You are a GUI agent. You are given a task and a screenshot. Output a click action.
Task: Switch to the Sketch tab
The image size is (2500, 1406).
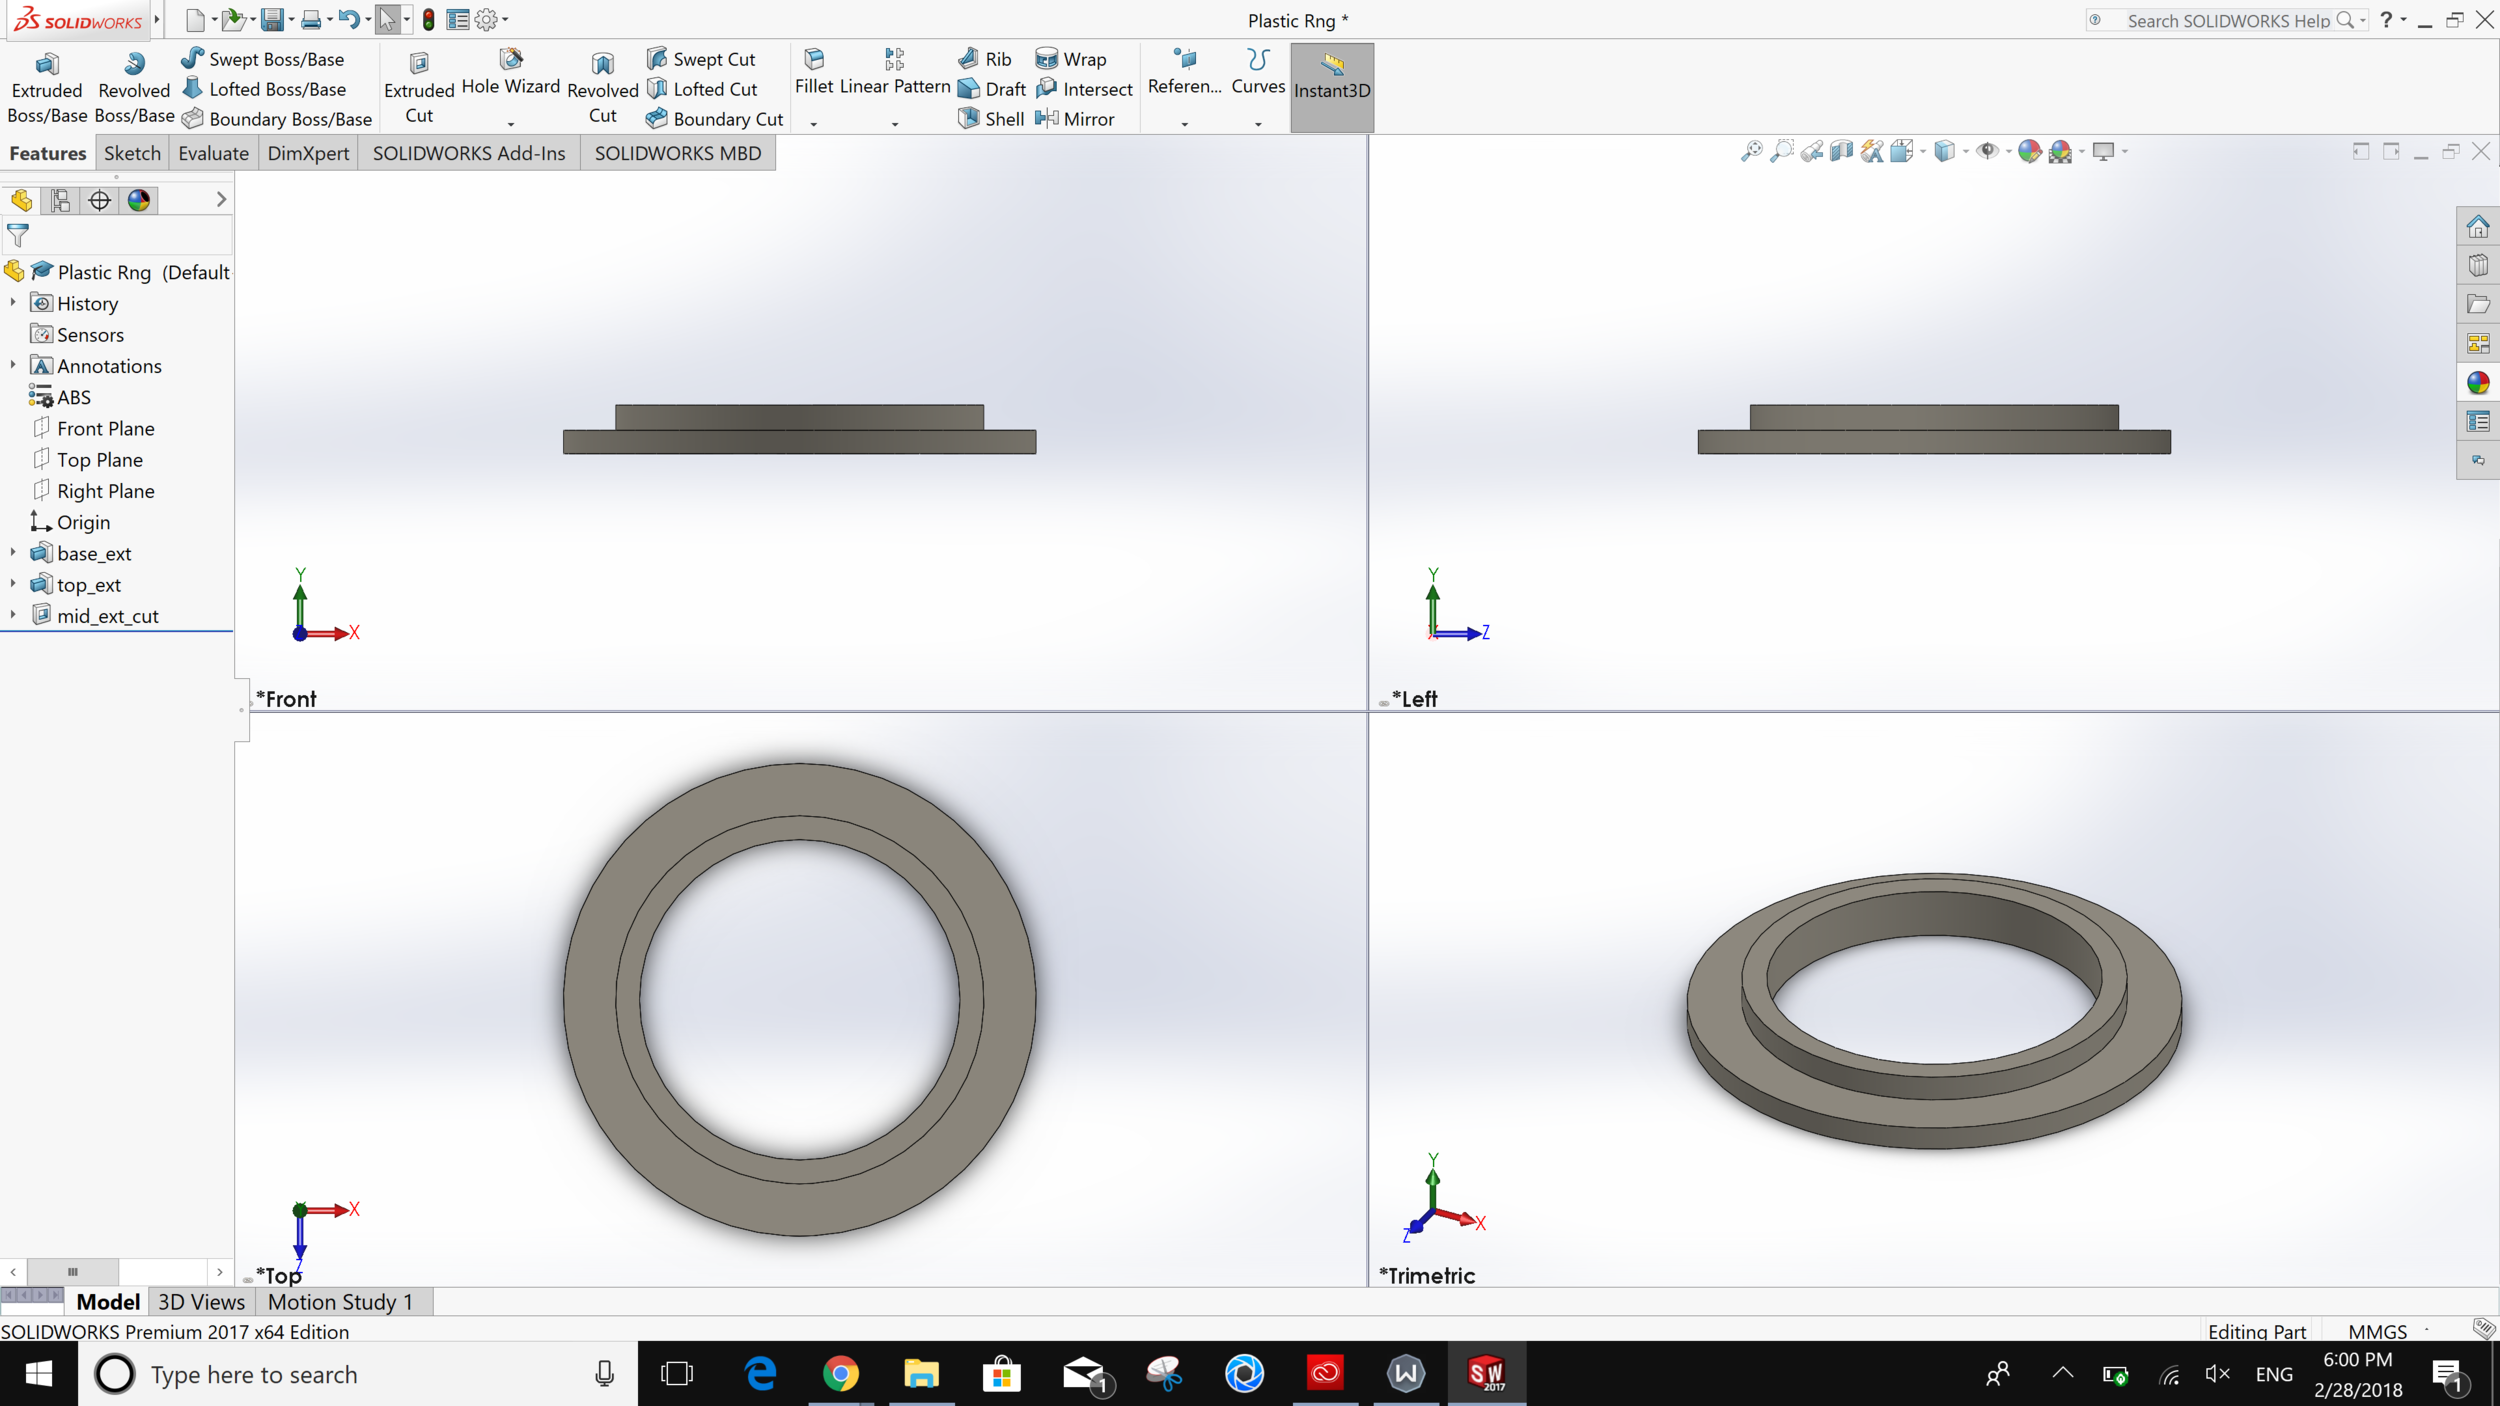[x=131, y=152]
